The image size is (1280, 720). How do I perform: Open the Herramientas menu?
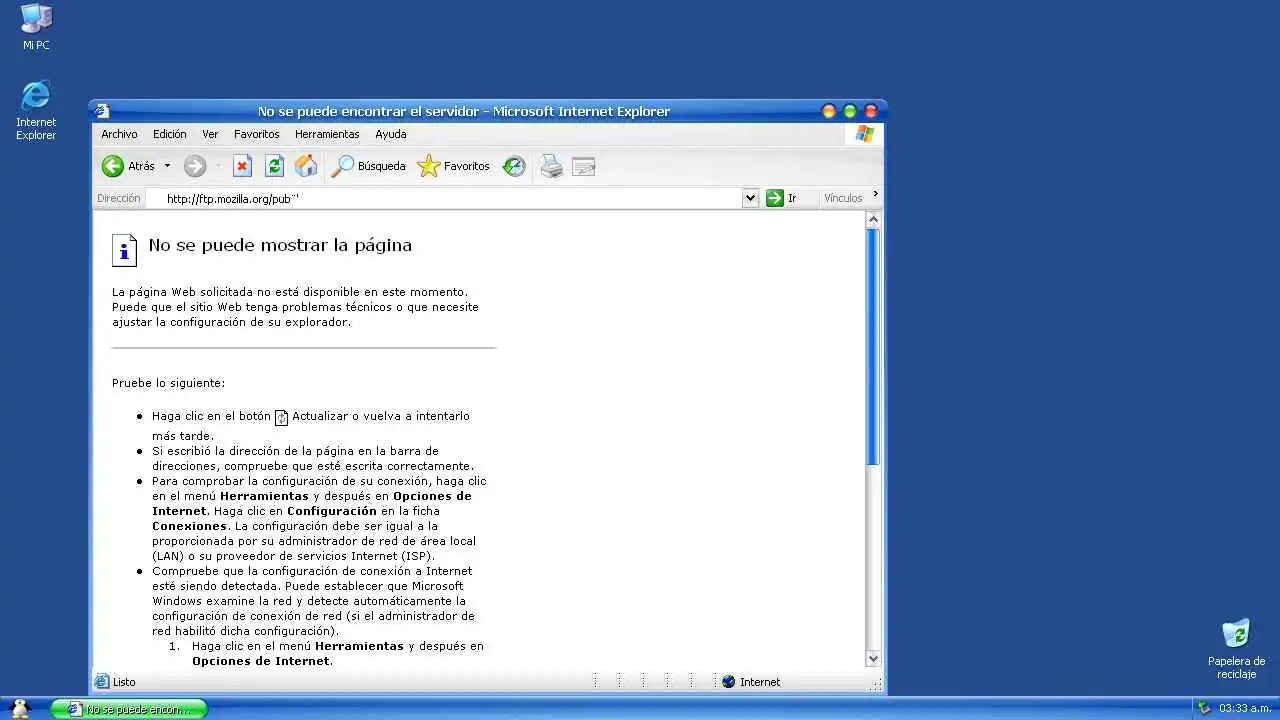pos(327,134)
